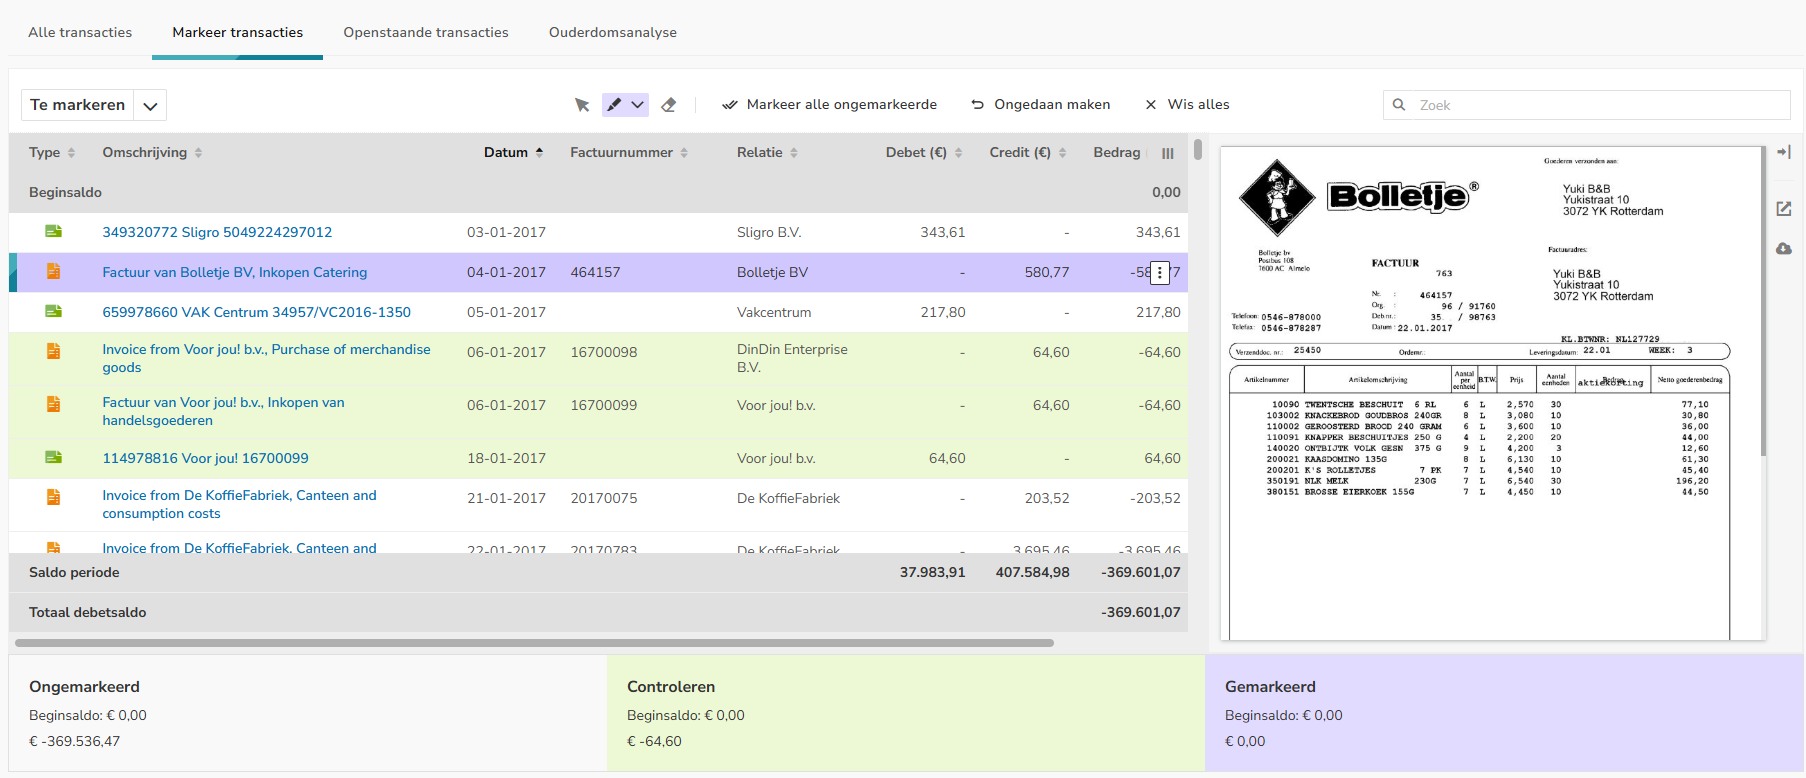The height and width of the screenshot is (778, 1806).
Task: Open De KoffieFabriek invoice 20170075 link
Action: click(239, 504)
